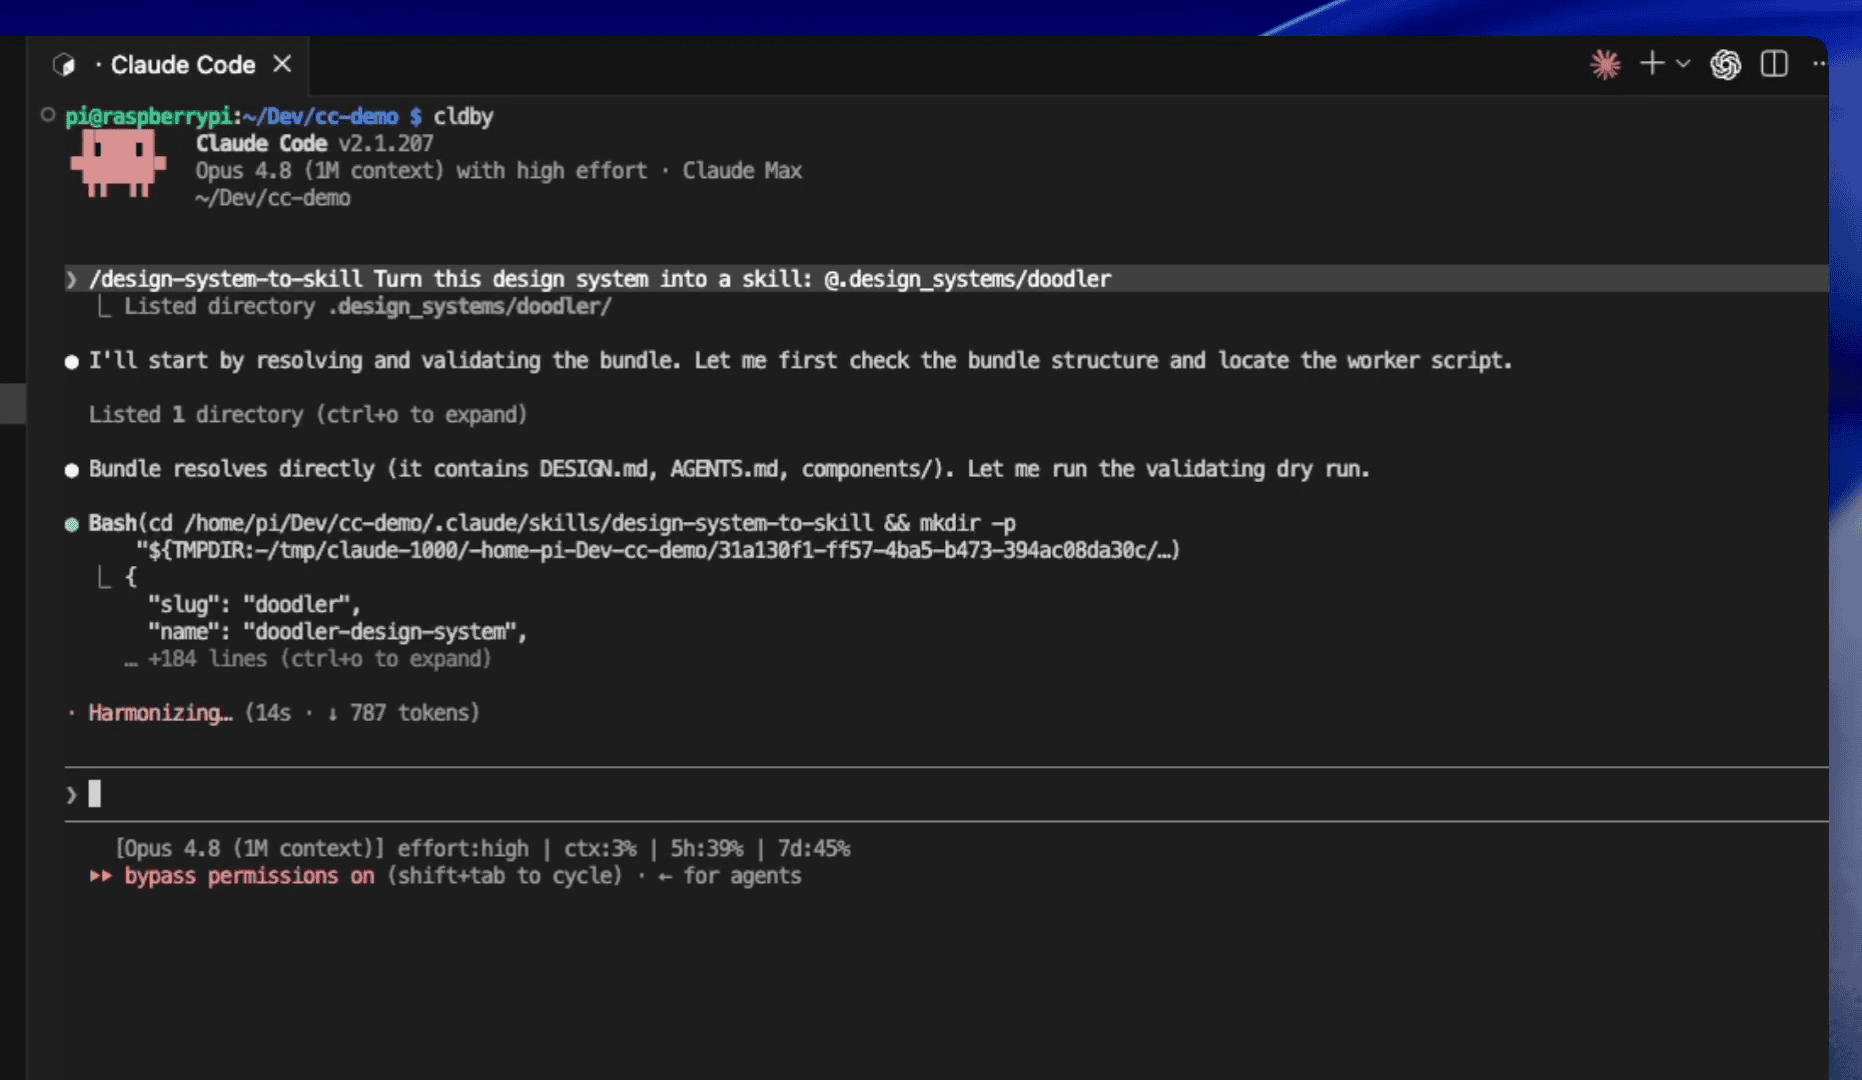Click the "I'll start by resolving" message

(x=800, y=360)
